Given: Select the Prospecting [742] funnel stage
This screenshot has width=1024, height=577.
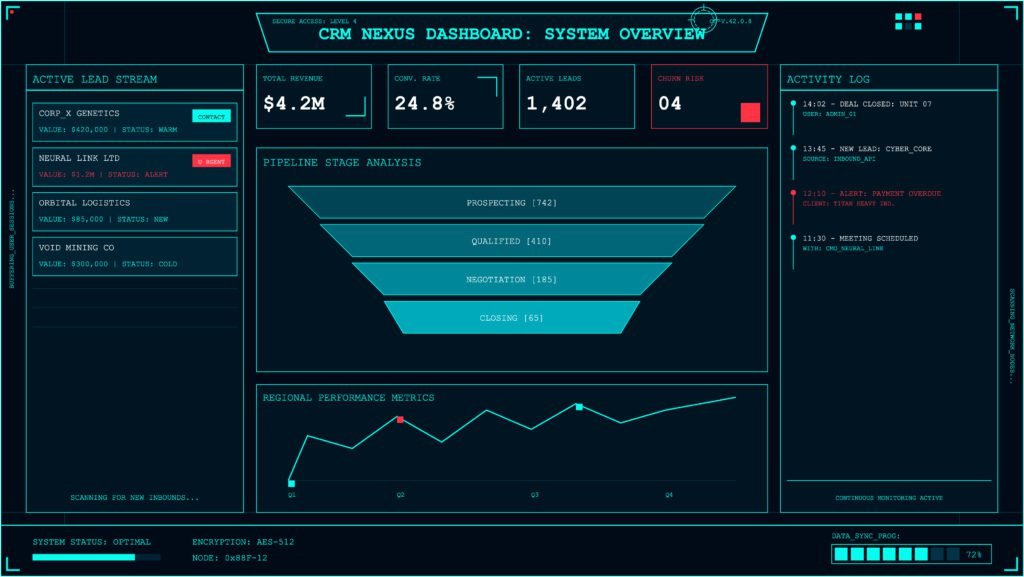Looking at the screenshot, I should [x=511, y=203].
